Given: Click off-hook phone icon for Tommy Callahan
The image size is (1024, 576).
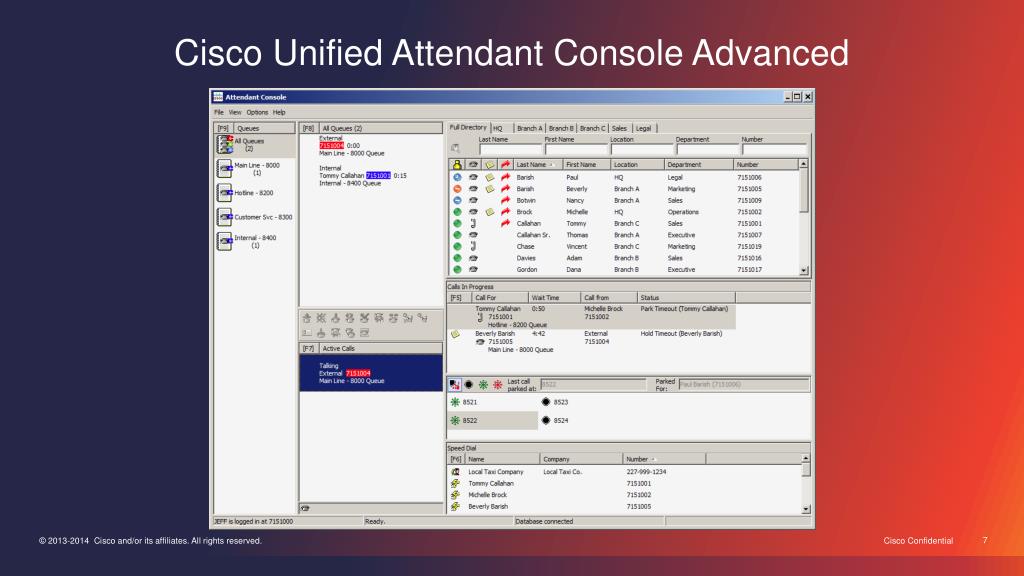Looking at the screenshot, I should click(473, 224).
